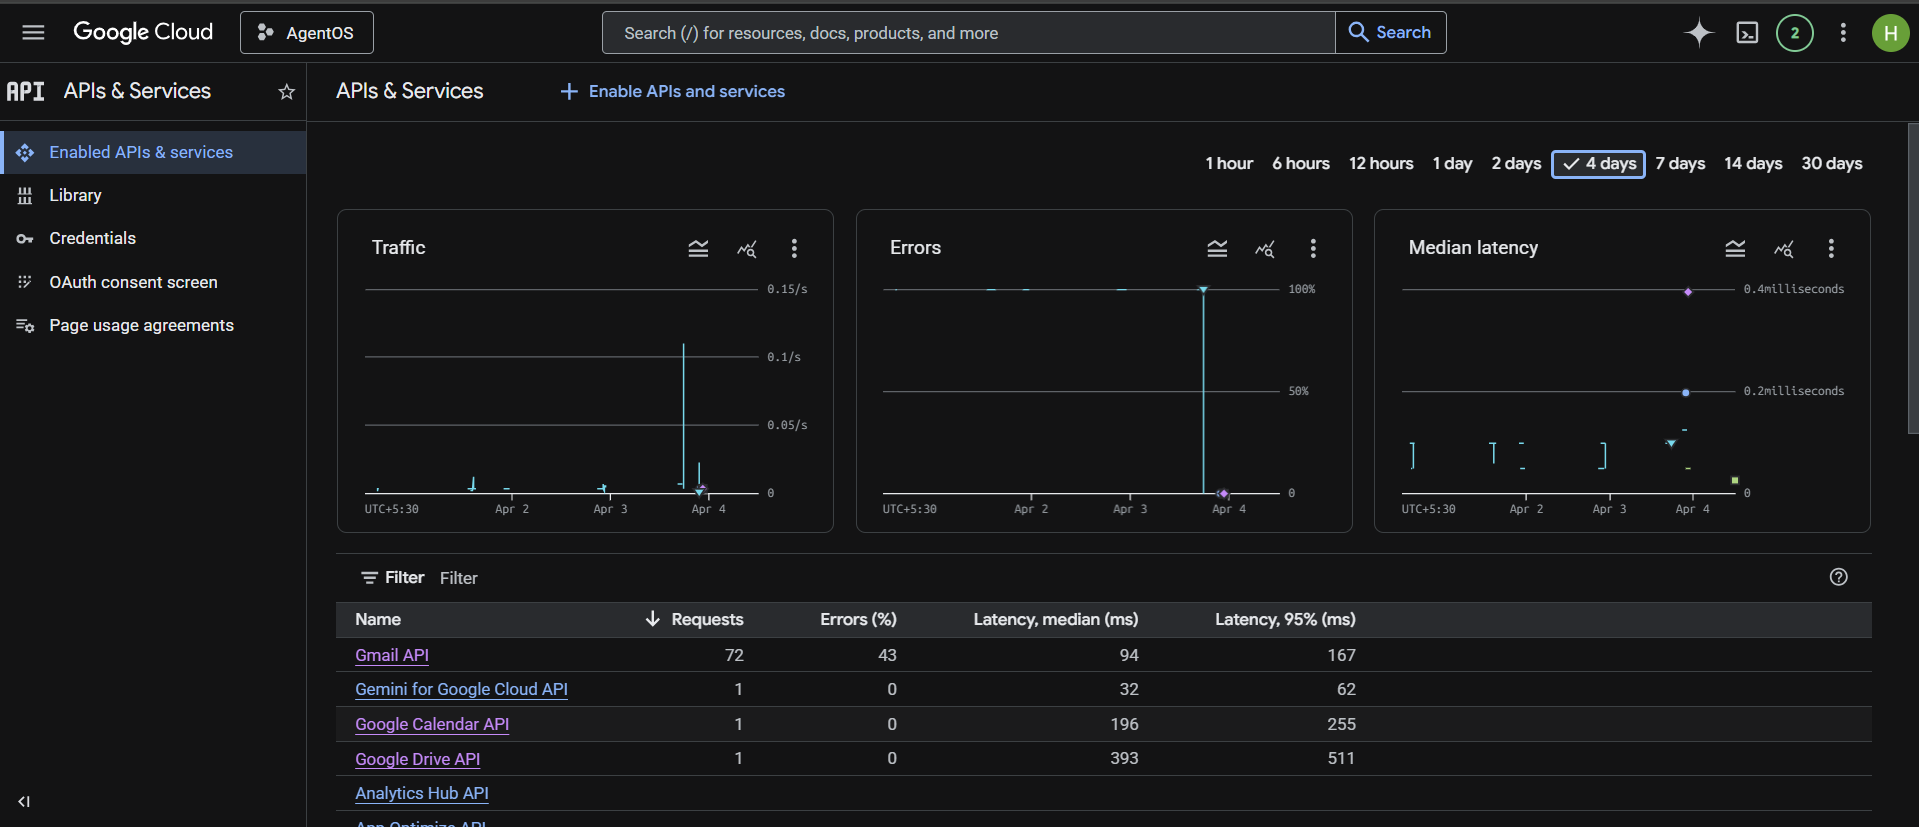Open Errors chart more options menu
Image resolution: width=1919 pixels, height=827 pixels.
tap(1313, 248)
